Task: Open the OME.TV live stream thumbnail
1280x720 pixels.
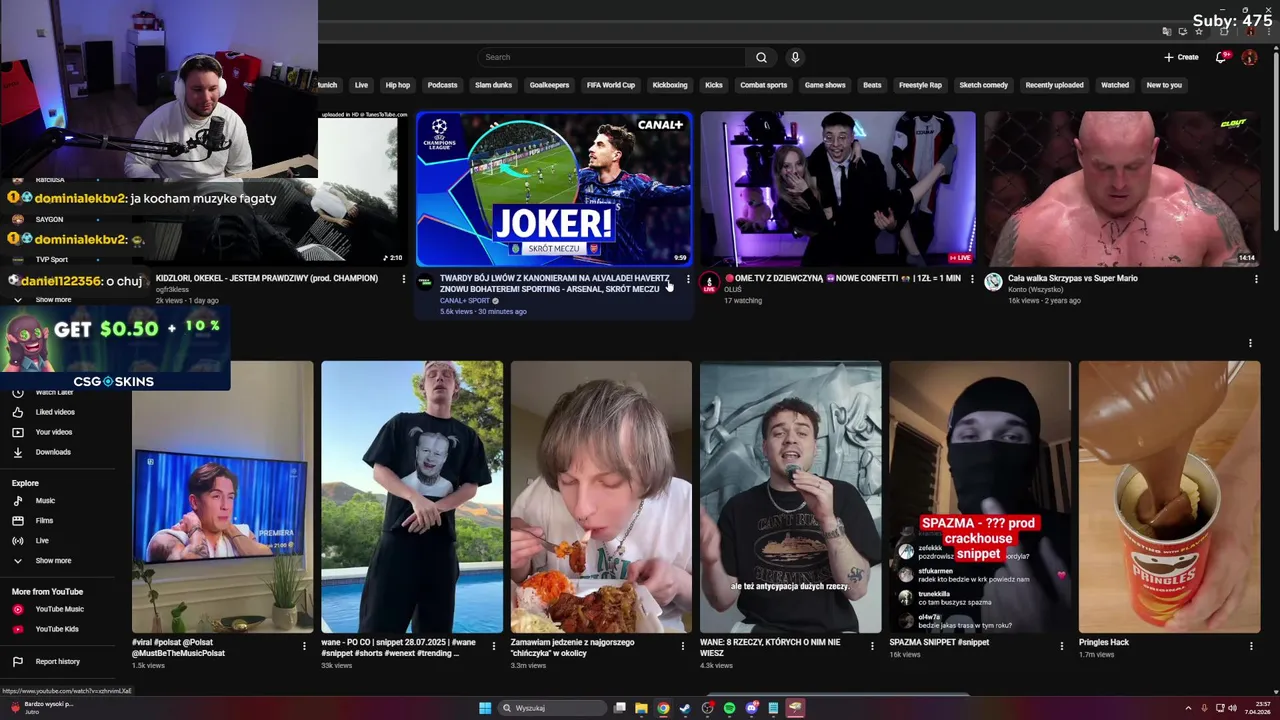Action: (838, 189)
